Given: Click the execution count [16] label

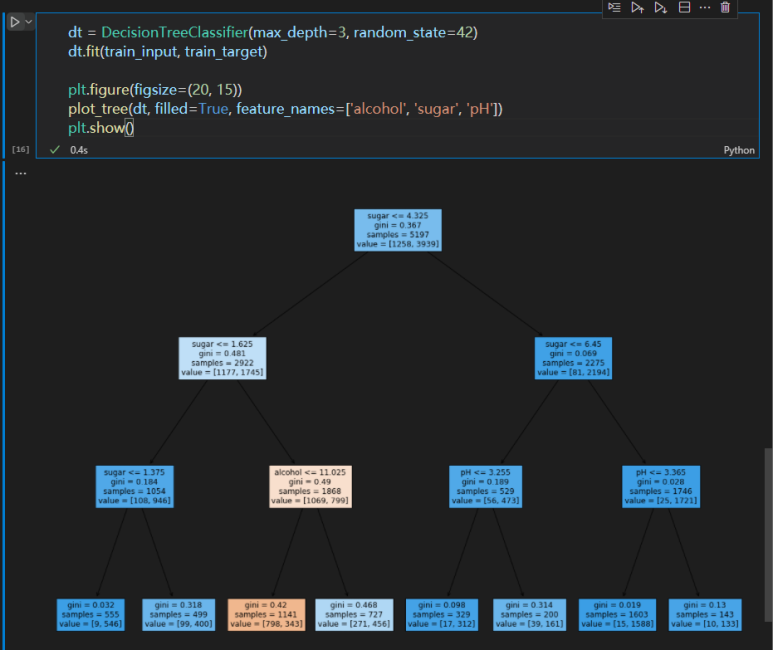Looking at the screenshot, I should [x=21, y=149].
